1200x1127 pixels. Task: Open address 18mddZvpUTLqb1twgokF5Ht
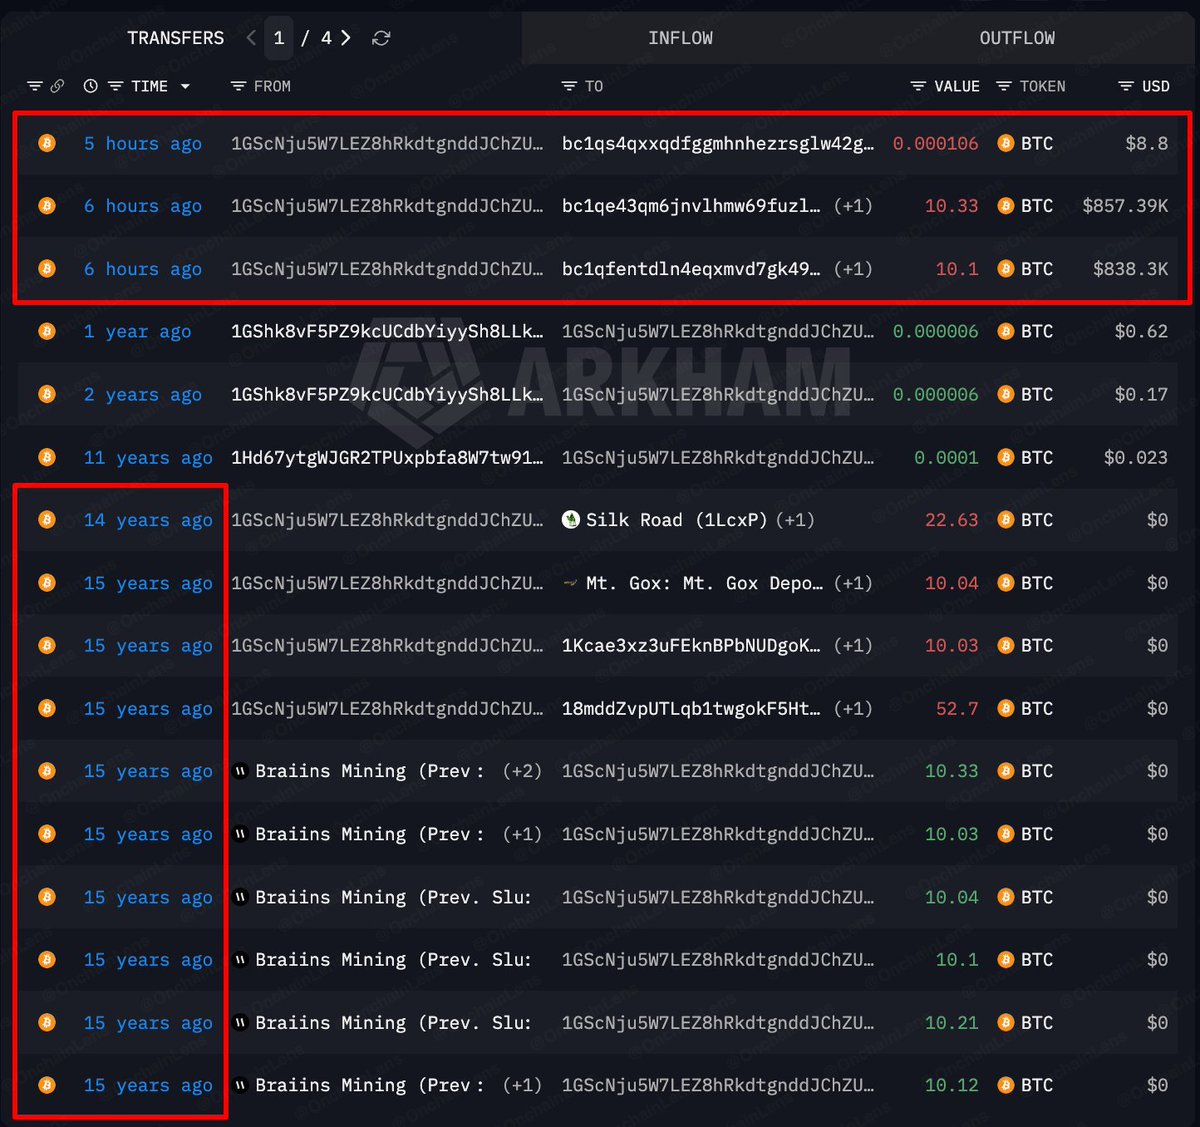691,709
